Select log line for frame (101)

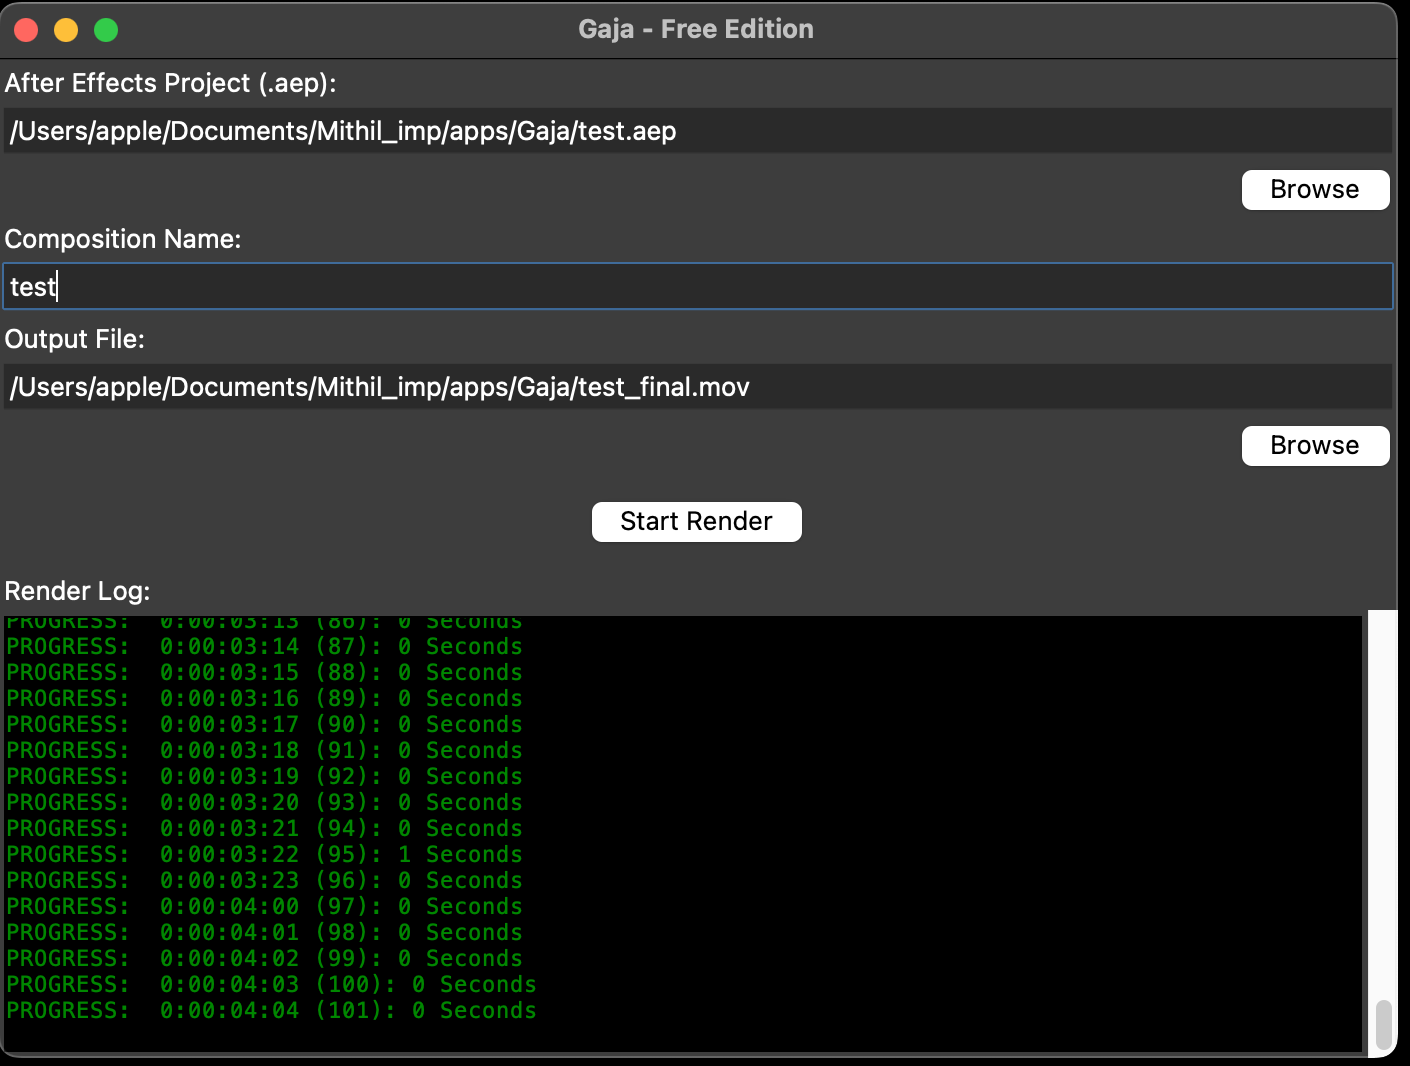coord(271,1011)
